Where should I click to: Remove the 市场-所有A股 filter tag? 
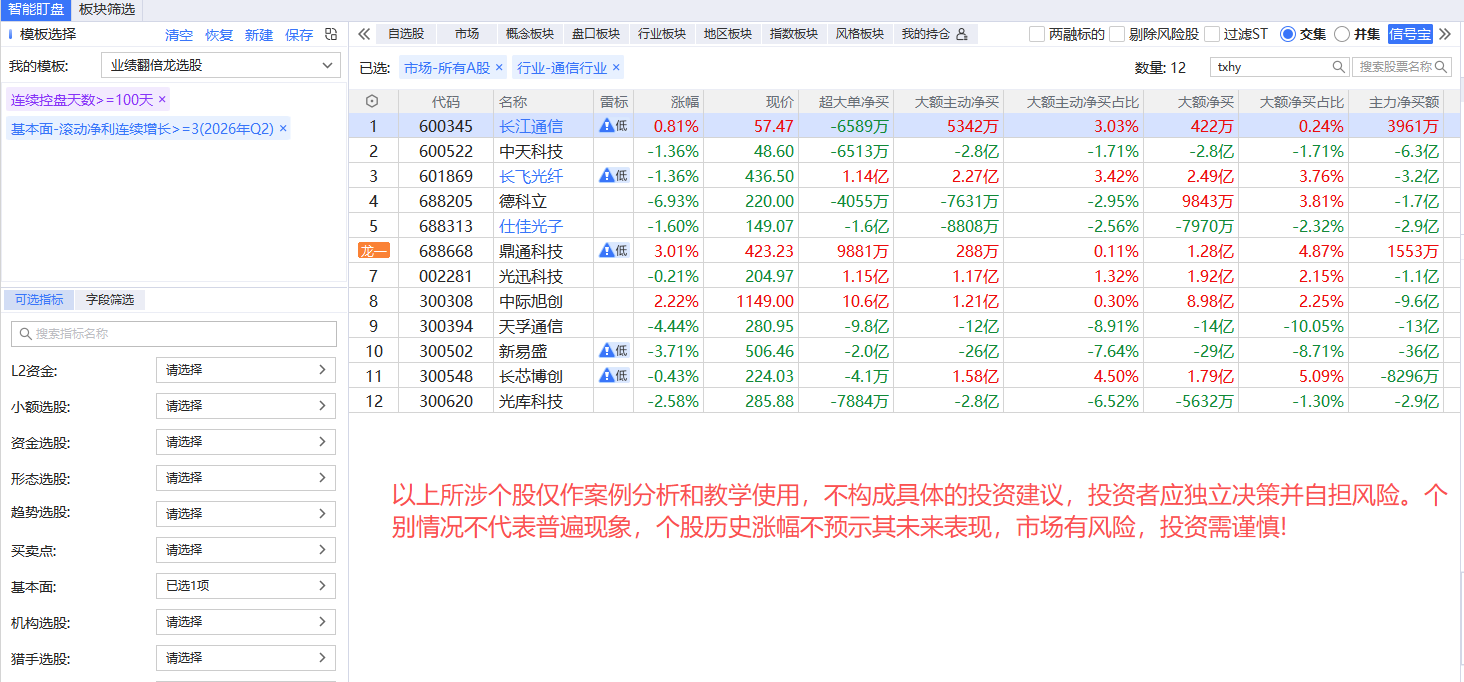pyautogui.click(x=499, y=68)
